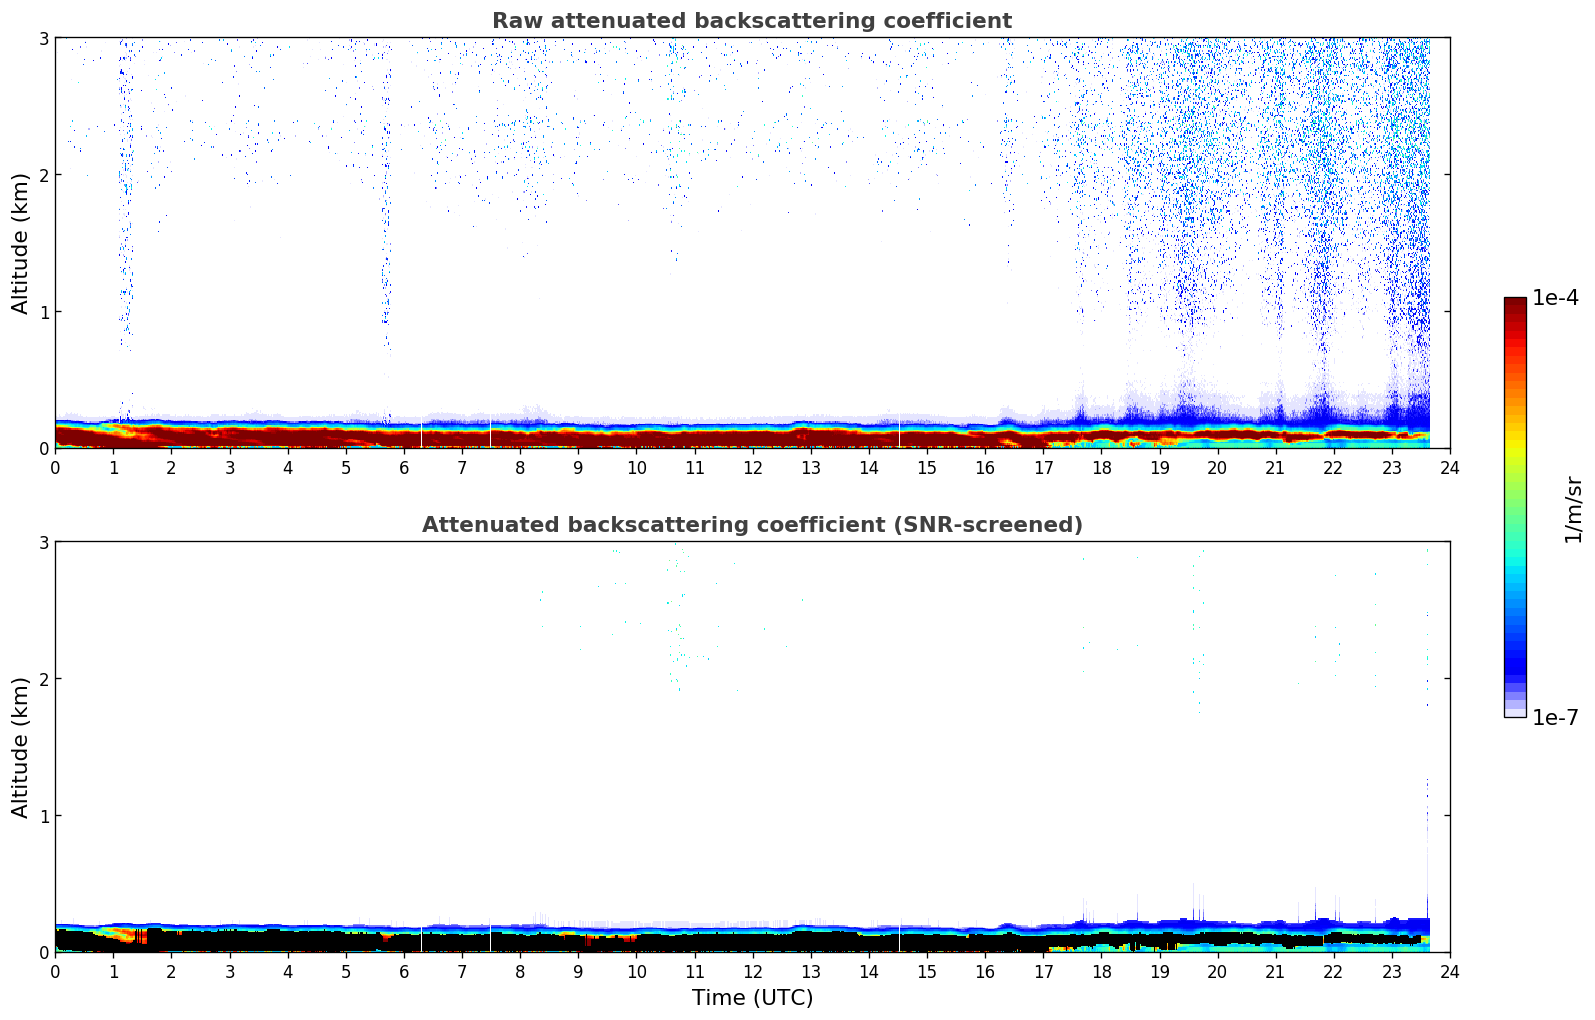Click altitude tick "2" of the raw plot
1595x1020 pixels.
pyautogui.click(x=43, y=175)
